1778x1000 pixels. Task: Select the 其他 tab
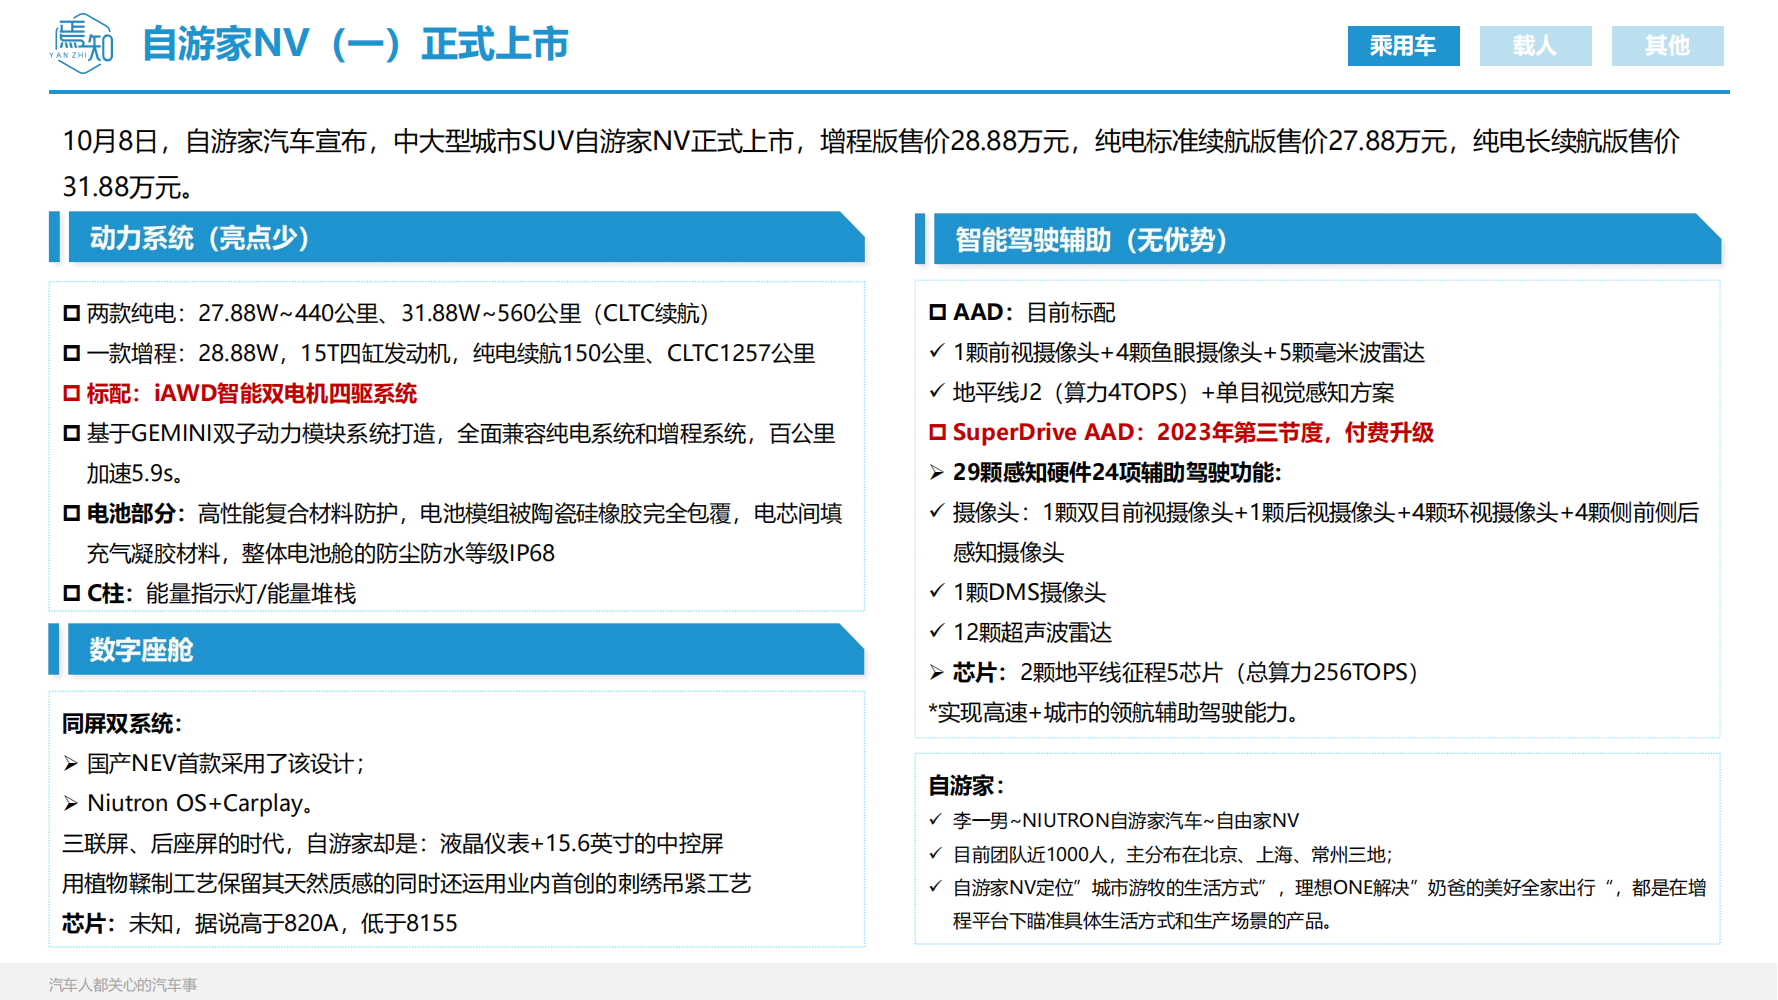1667,46
